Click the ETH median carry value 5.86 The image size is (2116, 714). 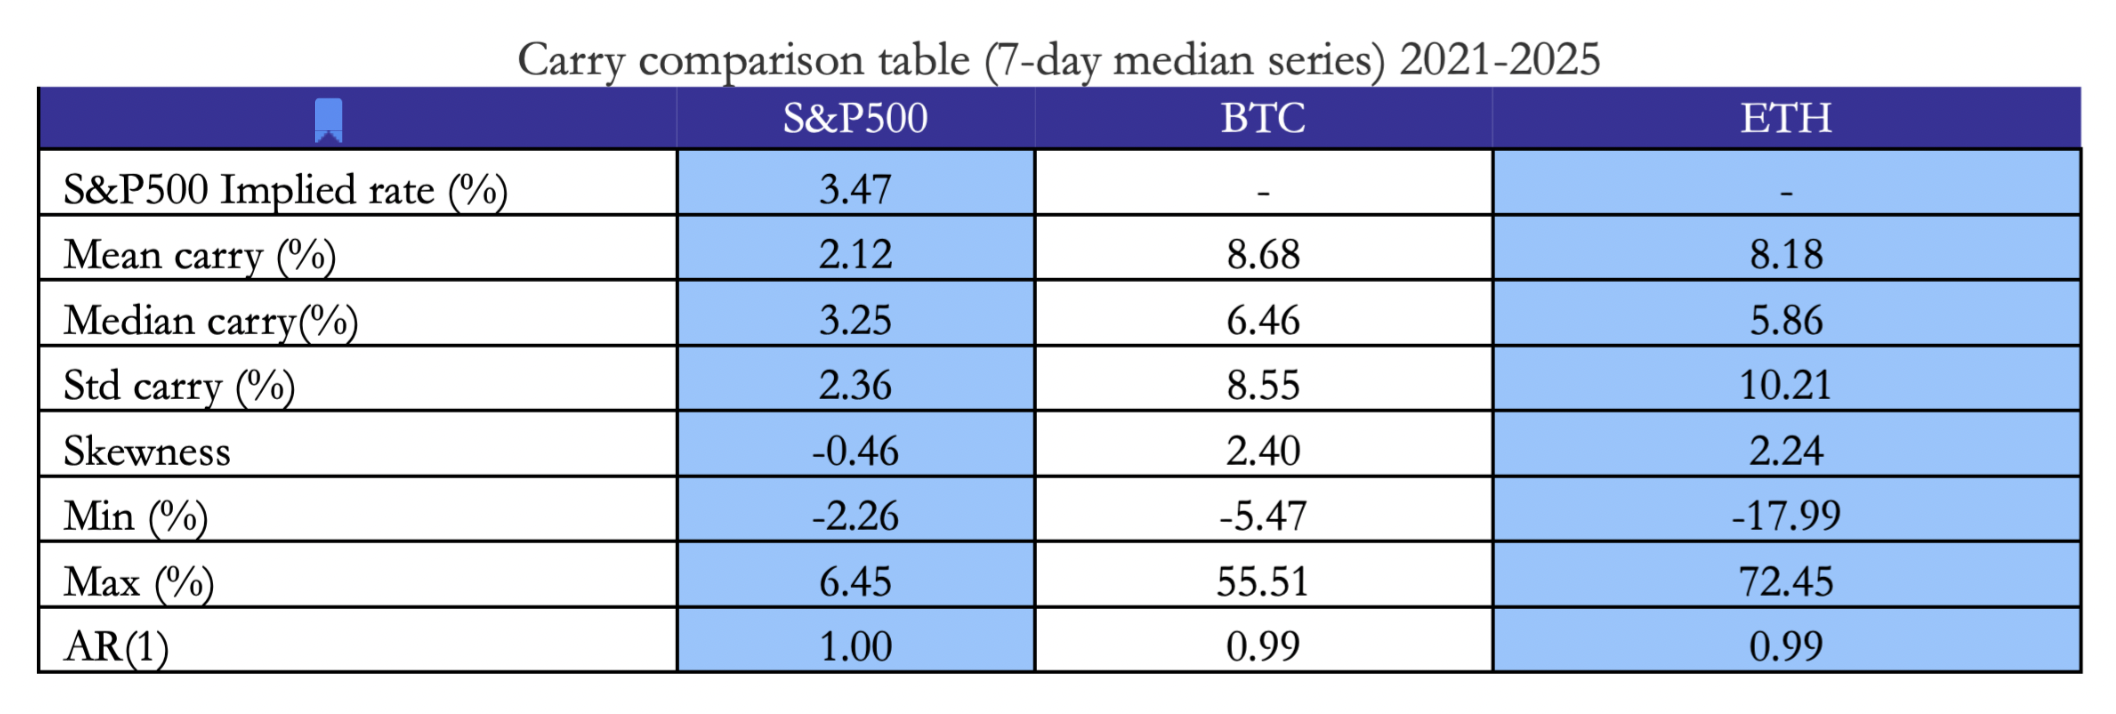point(1786,321)
